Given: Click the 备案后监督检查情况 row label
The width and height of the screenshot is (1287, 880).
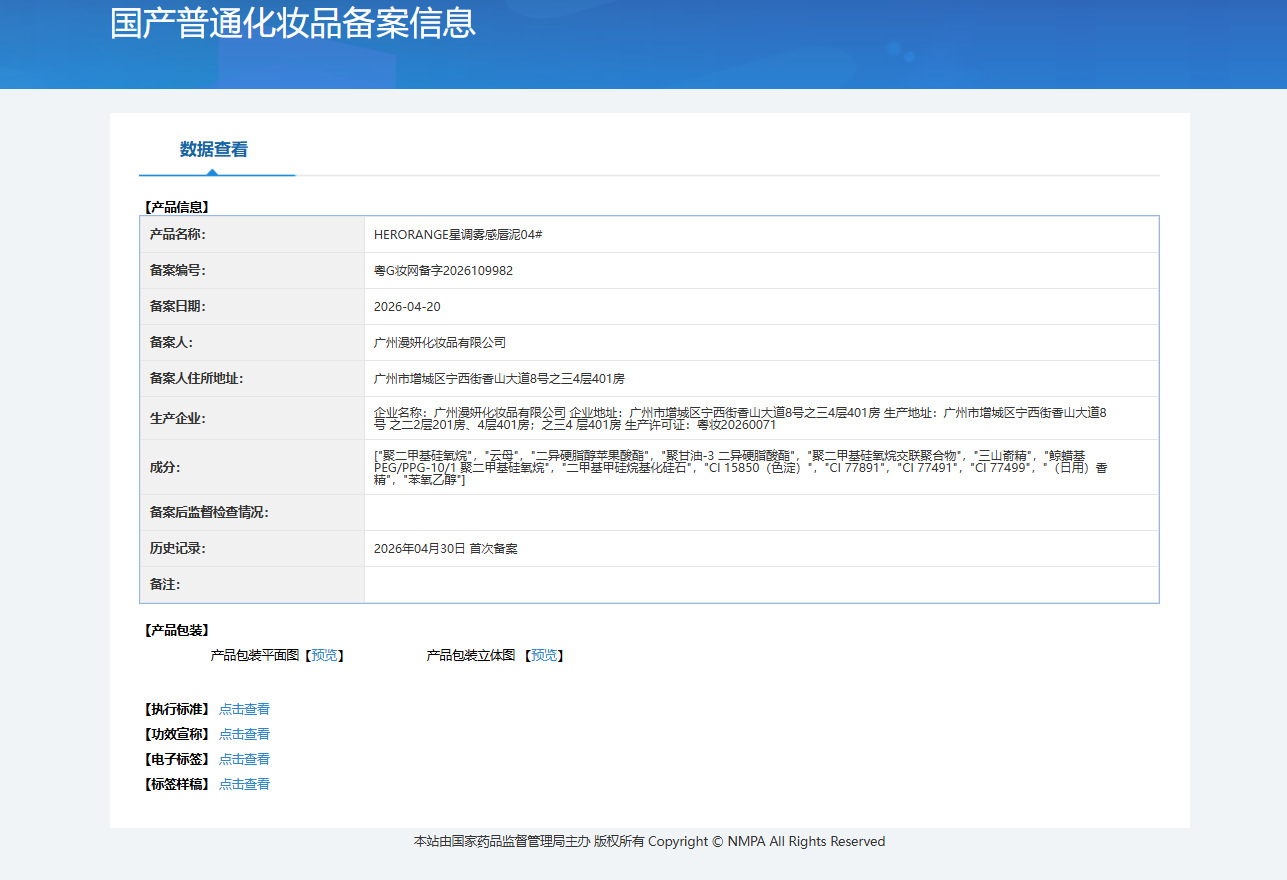Looking at the screenshot, I should [x=209, y=513].
